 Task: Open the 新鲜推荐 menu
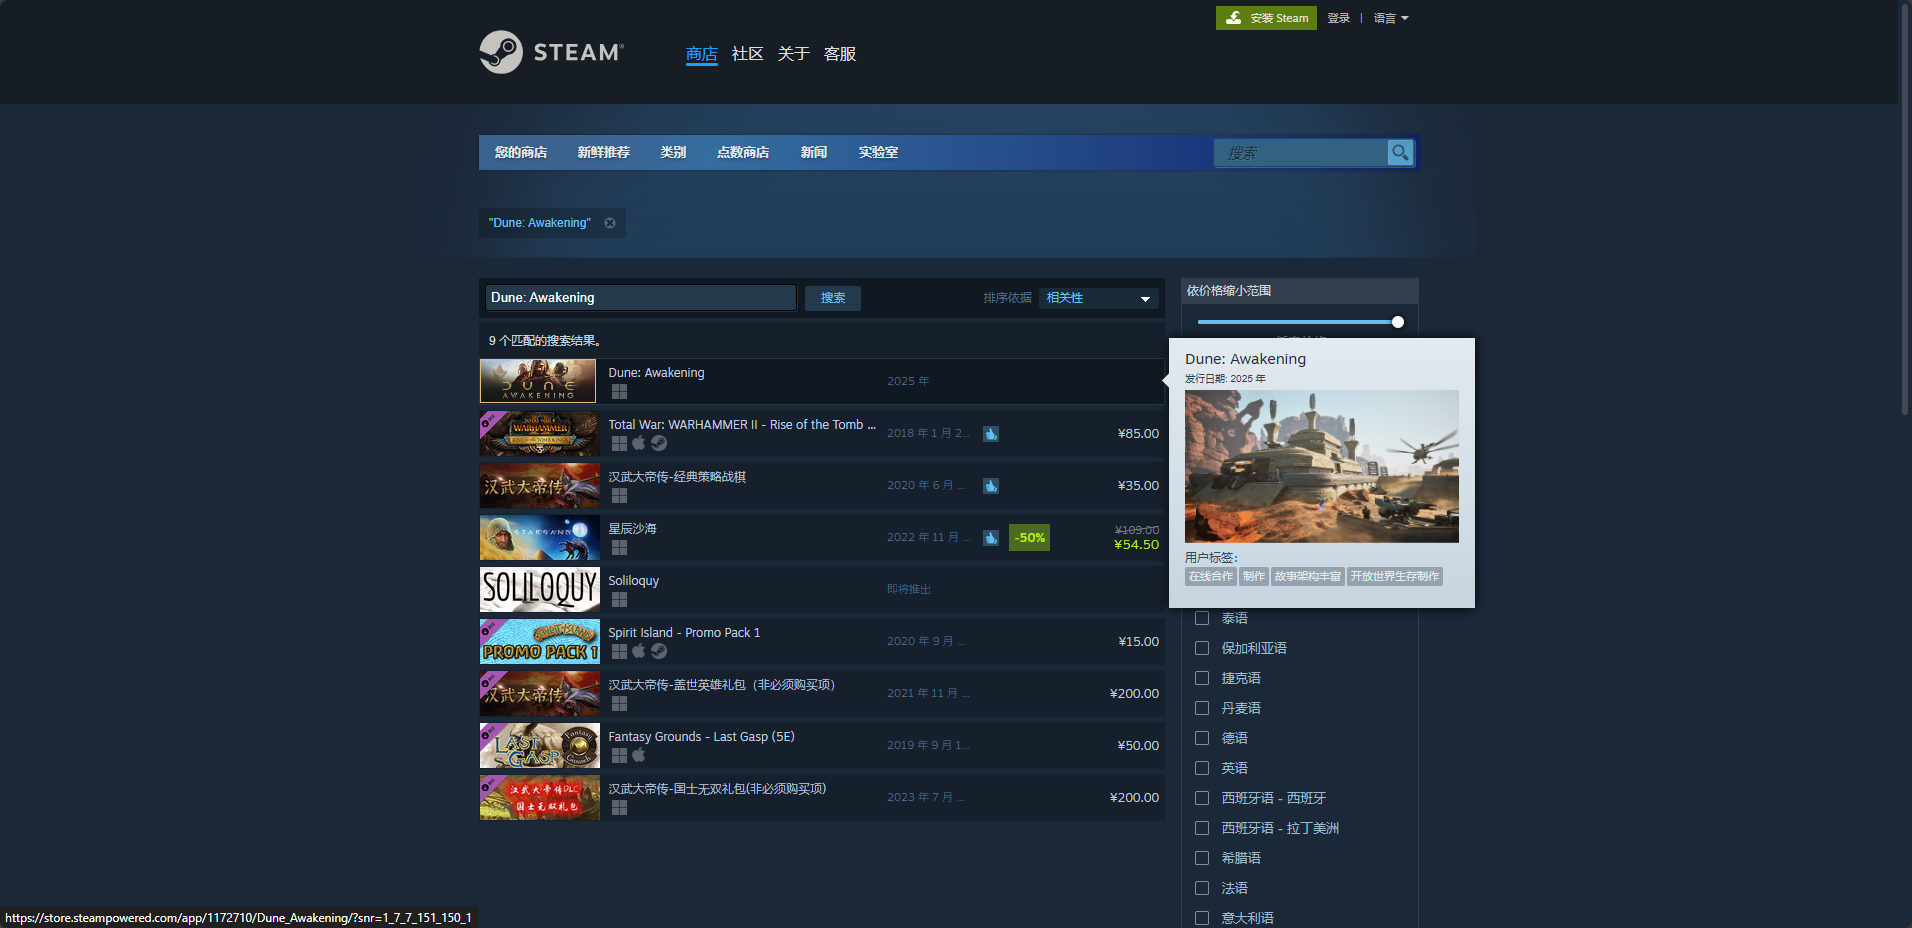pos(604,152)
